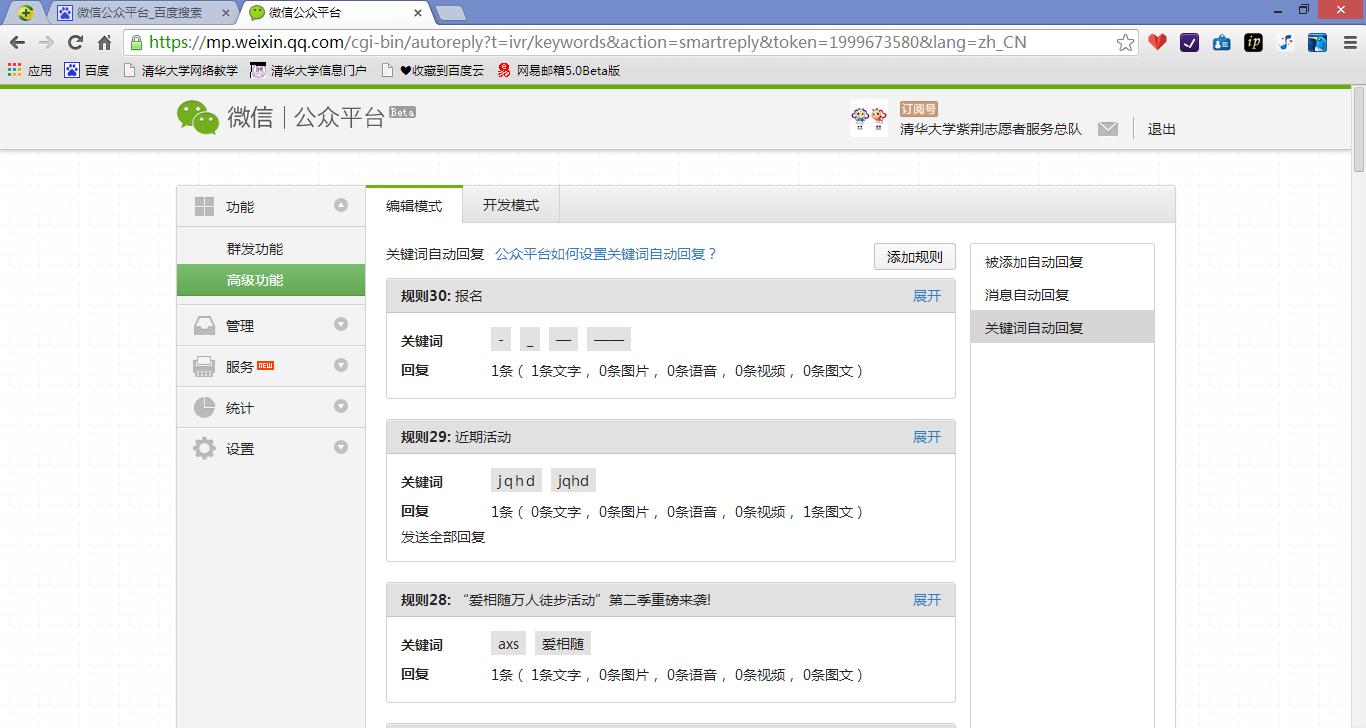This screenshot has height=728, width=1366.
Task: Click the 微信公众平台 green logo icon
Action: click(198, 119)
